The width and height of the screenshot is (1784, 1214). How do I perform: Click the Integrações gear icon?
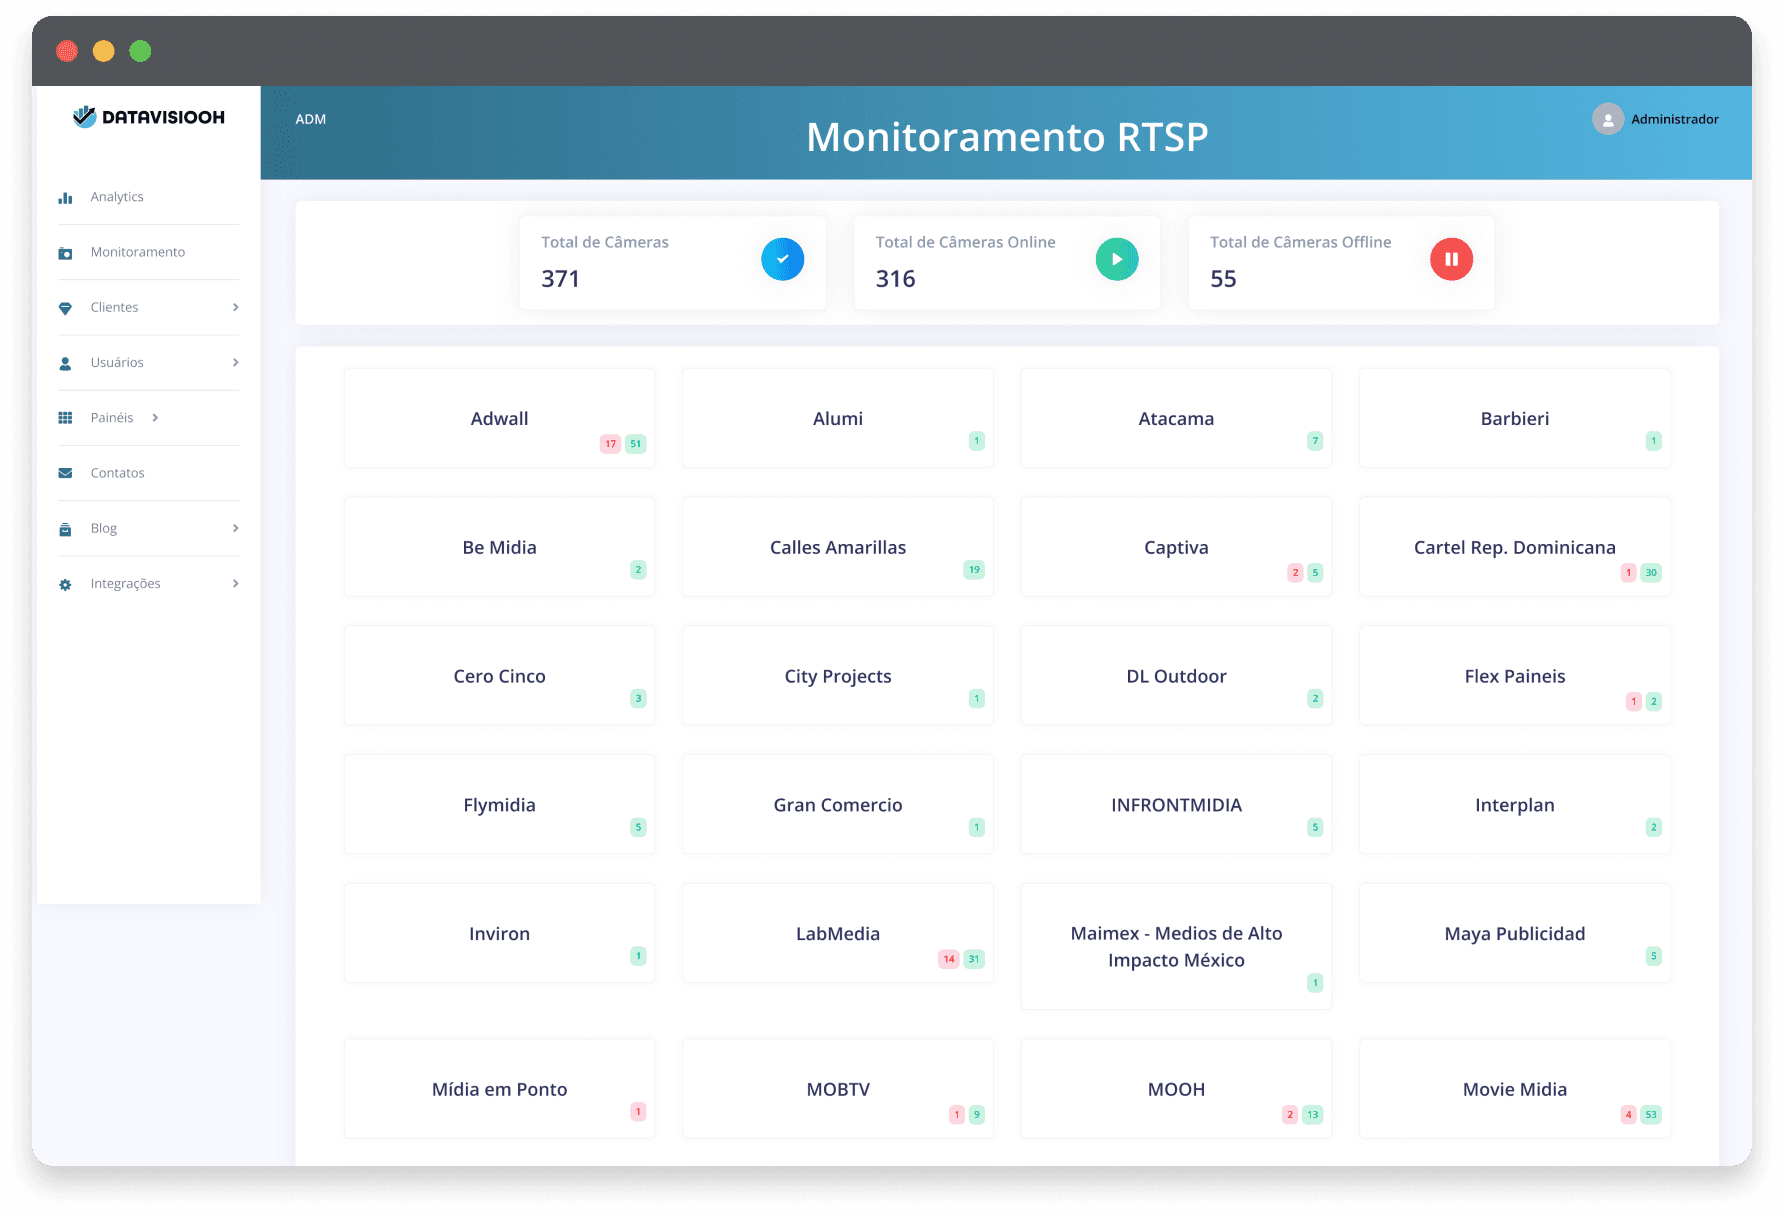point(65,584)
